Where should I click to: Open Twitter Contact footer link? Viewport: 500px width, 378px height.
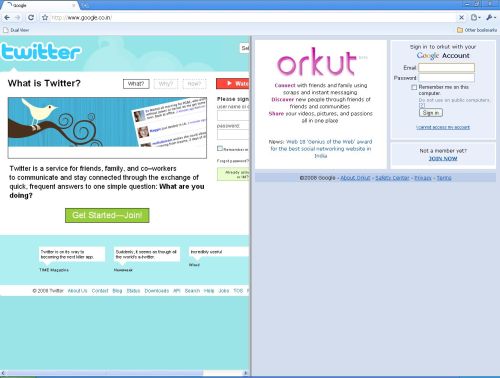point(100,291)
